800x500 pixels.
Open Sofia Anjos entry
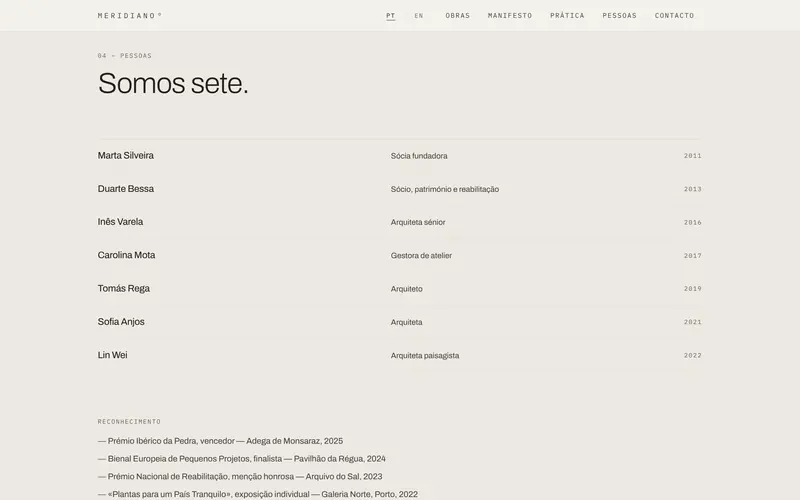point(399,322)
